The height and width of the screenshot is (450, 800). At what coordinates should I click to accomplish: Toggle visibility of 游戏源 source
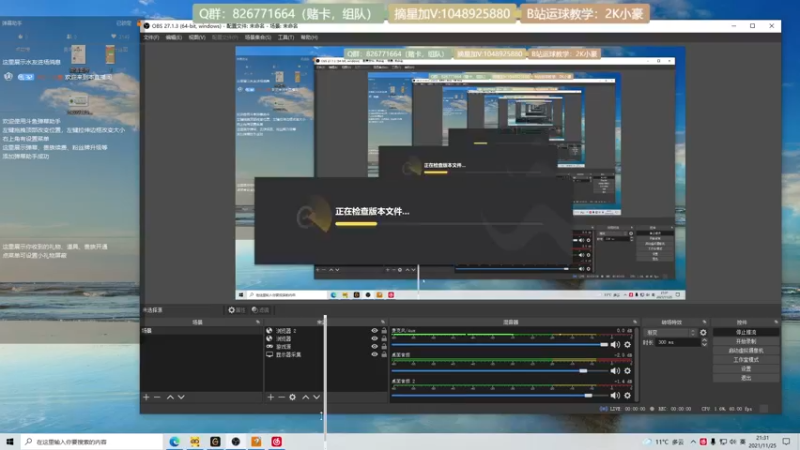(x=374, y=346)
